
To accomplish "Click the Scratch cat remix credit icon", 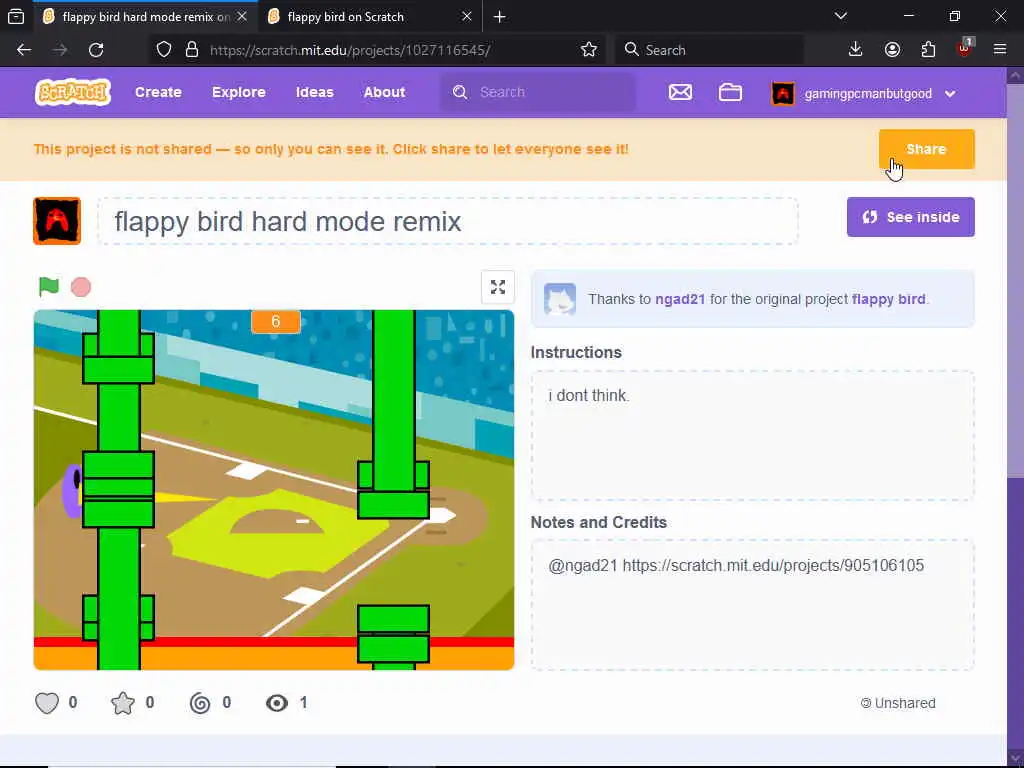I will pyautogui.click(x=560, y=299).
